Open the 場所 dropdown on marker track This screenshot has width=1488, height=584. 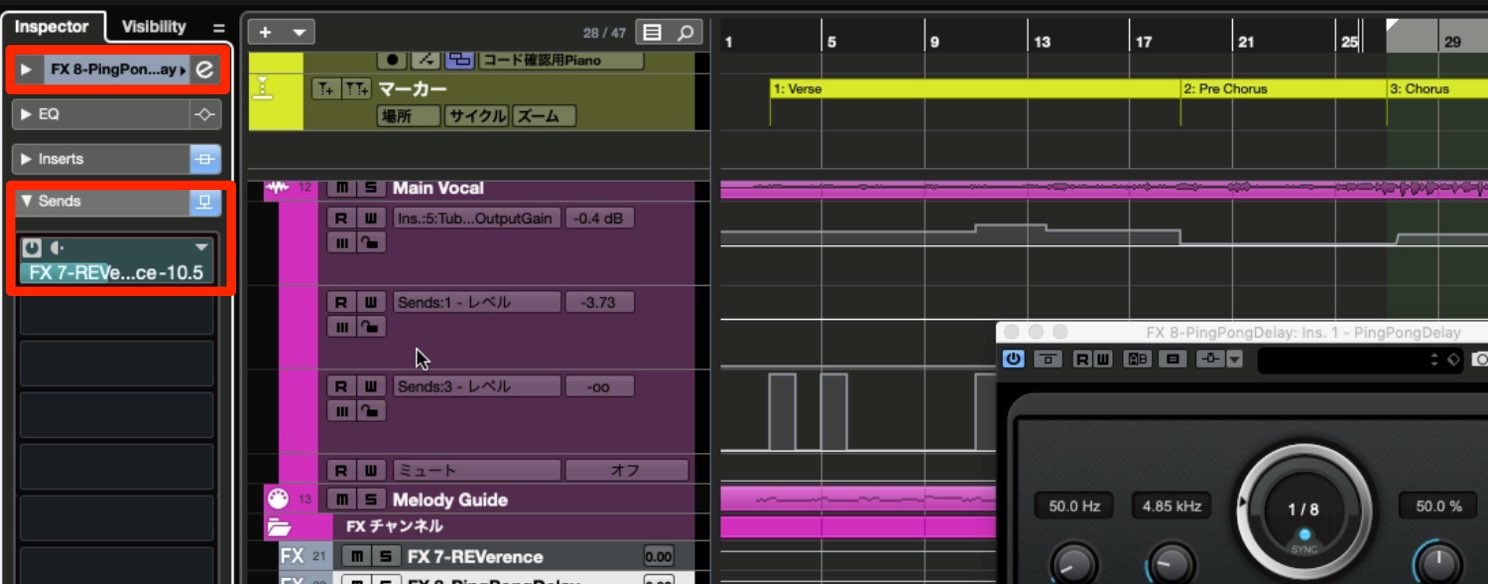coord(408,116)
